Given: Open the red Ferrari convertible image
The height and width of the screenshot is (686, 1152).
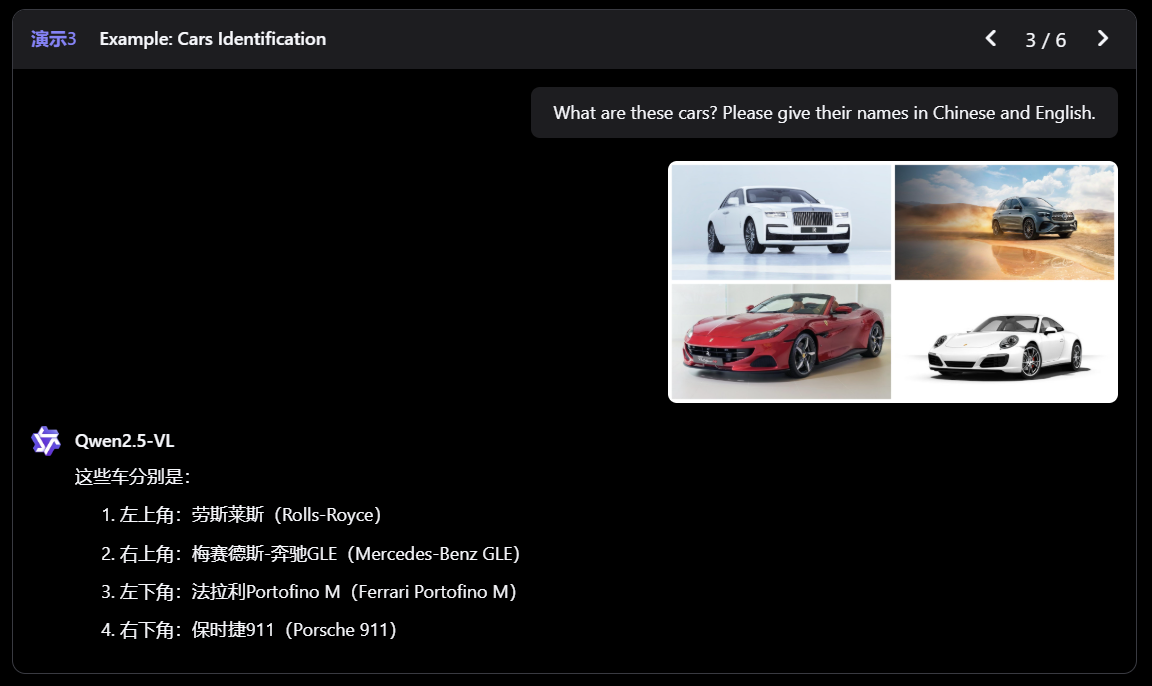Looking at the screenshot, I should (781, 341).
